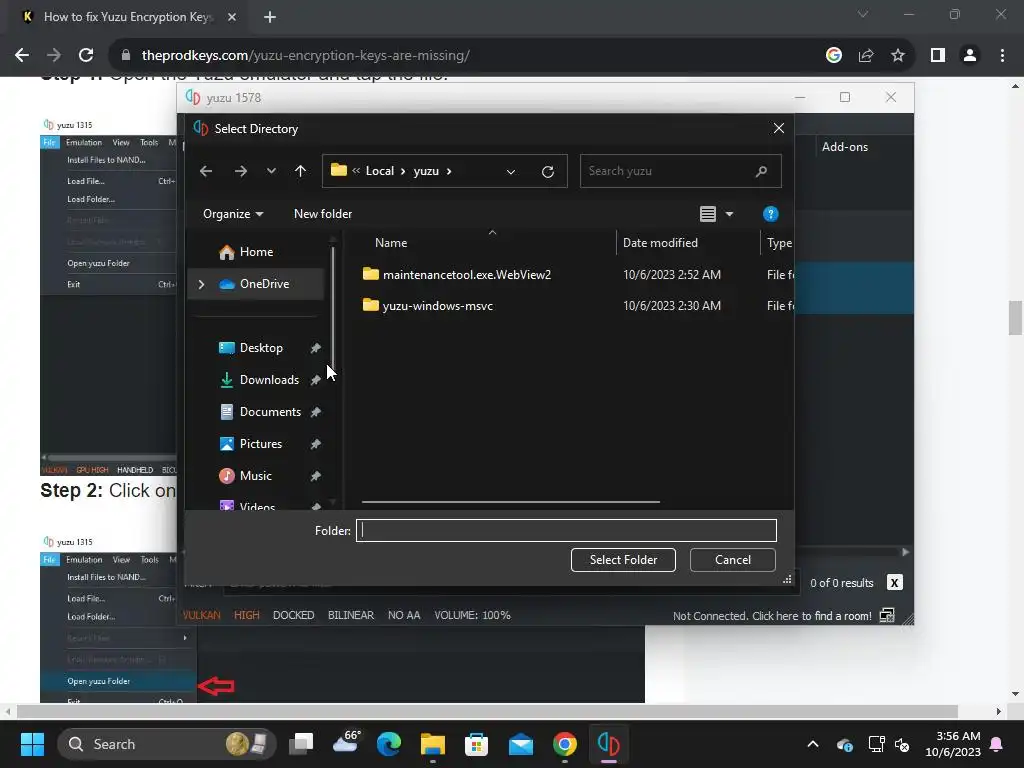
Task: Open dialog help question mark
Action: coord(771,214)
